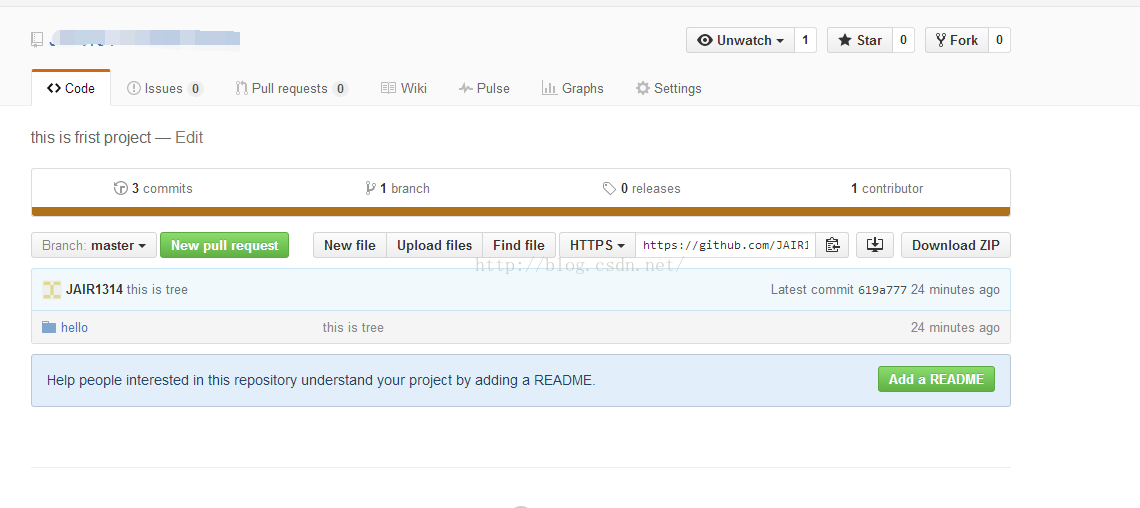Viewport: 1140px width, 508px height.
Task: Click the clone URL input field
Action: coord(726,245)
